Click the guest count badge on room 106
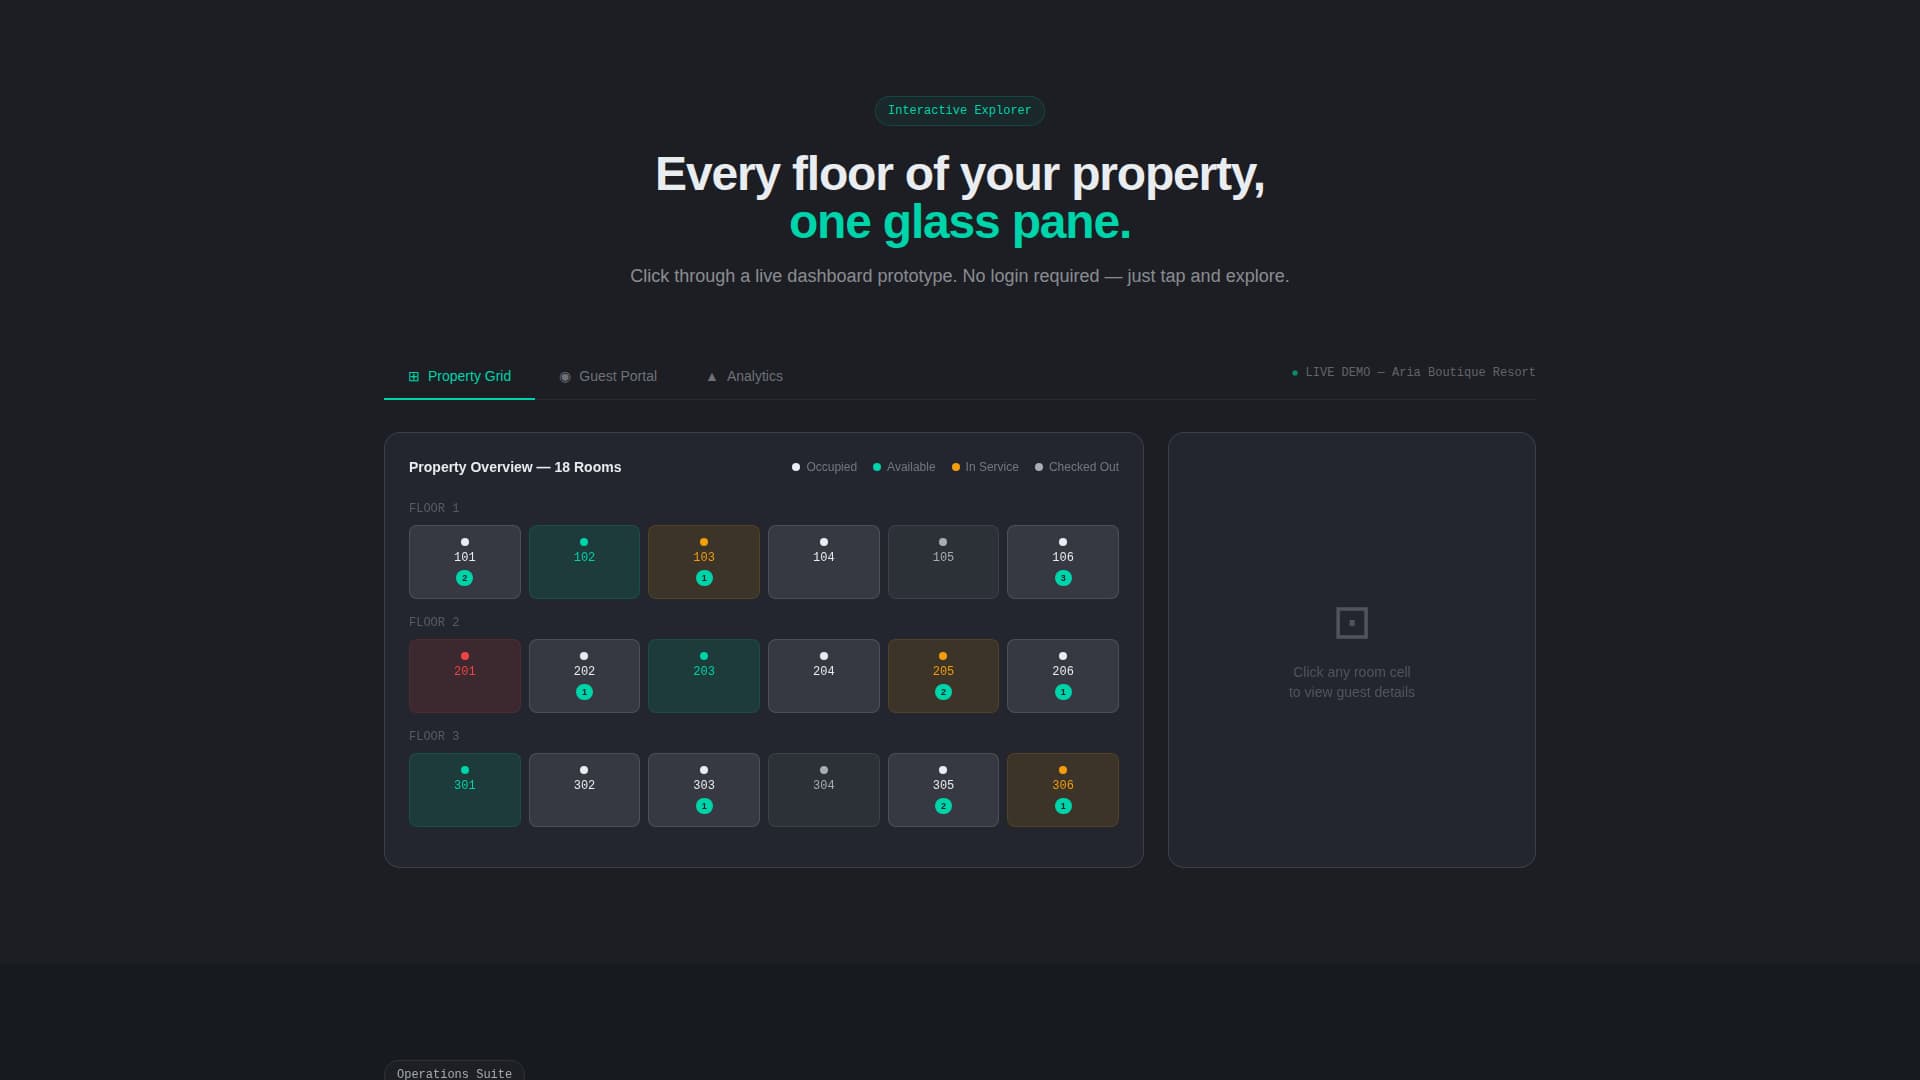The image size is (1920, 1080). click(1063, 578)
